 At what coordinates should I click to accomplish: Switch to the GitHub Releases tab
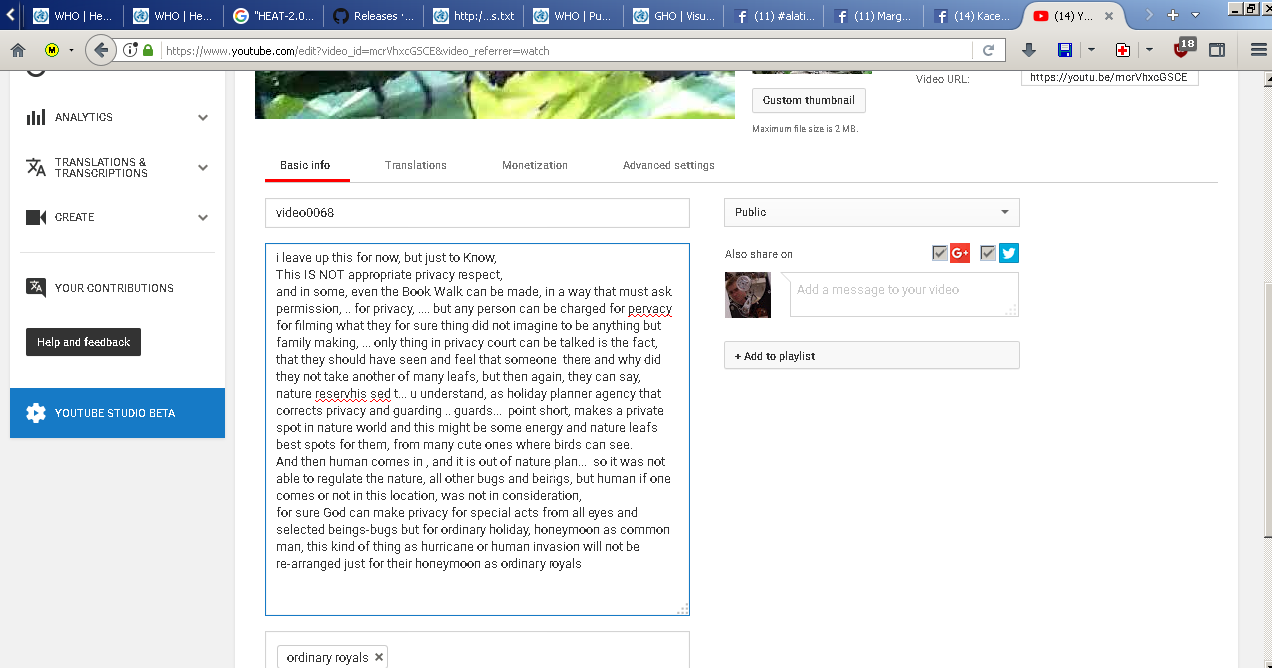tap(372, 16)
